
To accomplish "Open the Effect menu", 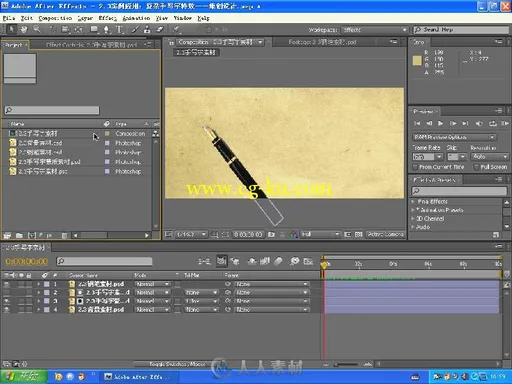I will pos(108,18).
